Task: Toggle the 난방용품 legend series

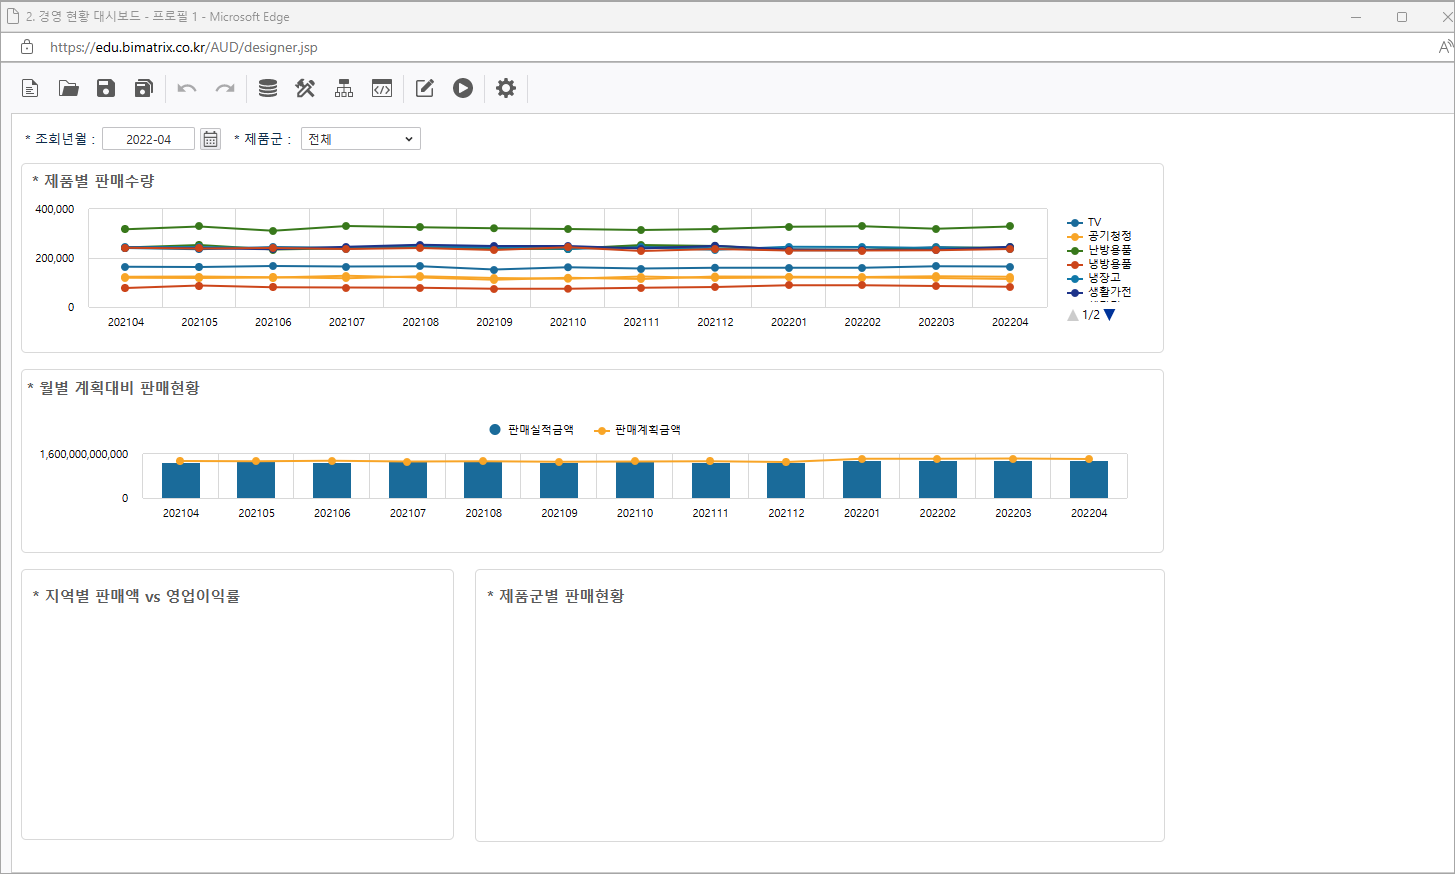Action: tap(1108, 250)
